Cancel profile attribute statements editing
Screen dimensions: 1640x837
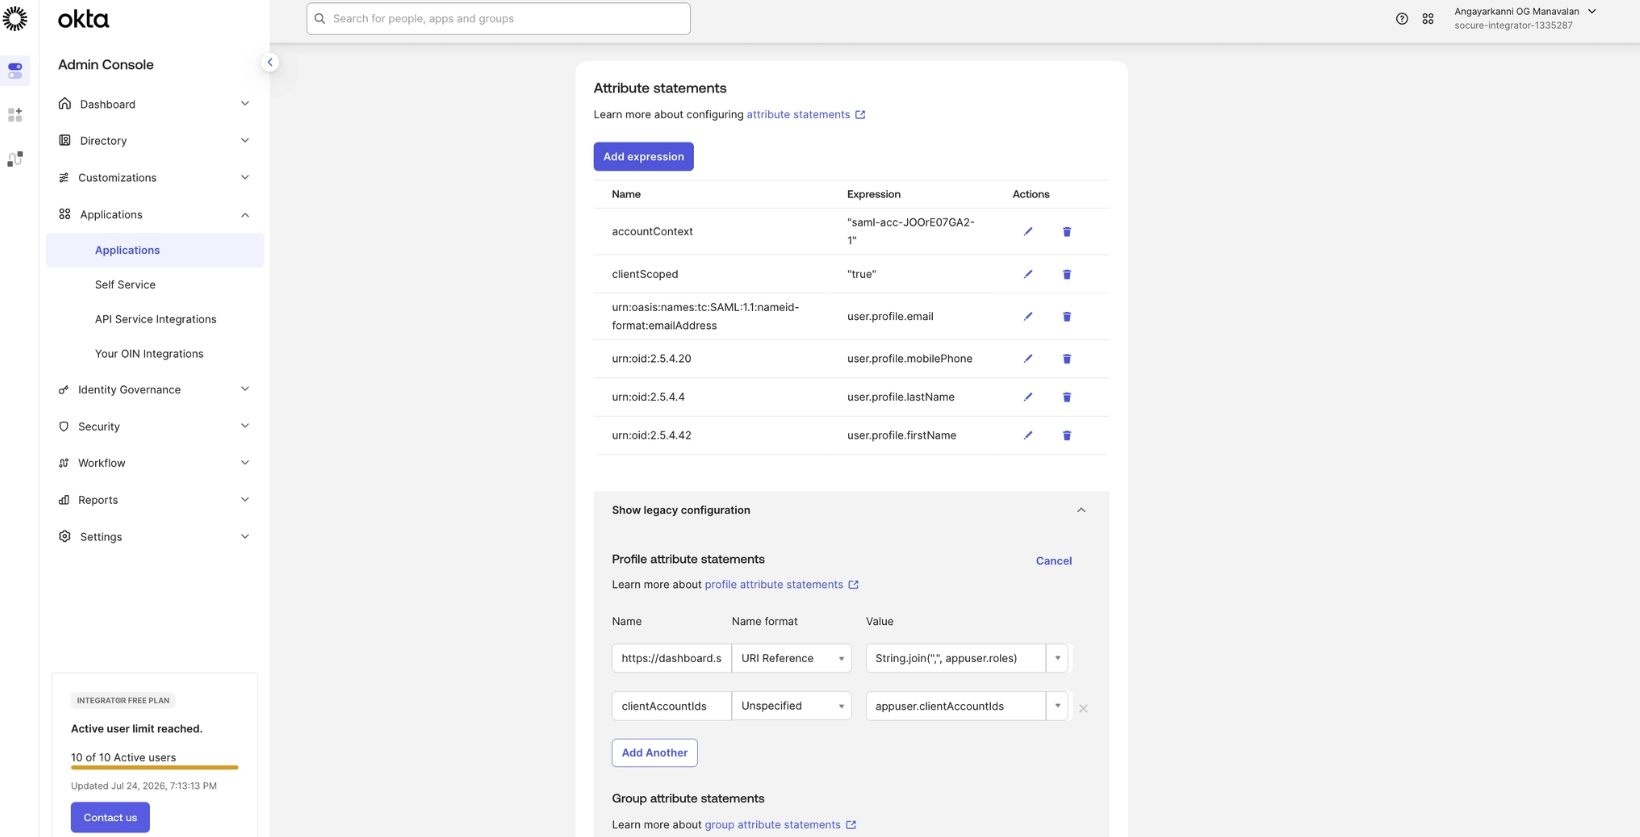click(1054, 561)
